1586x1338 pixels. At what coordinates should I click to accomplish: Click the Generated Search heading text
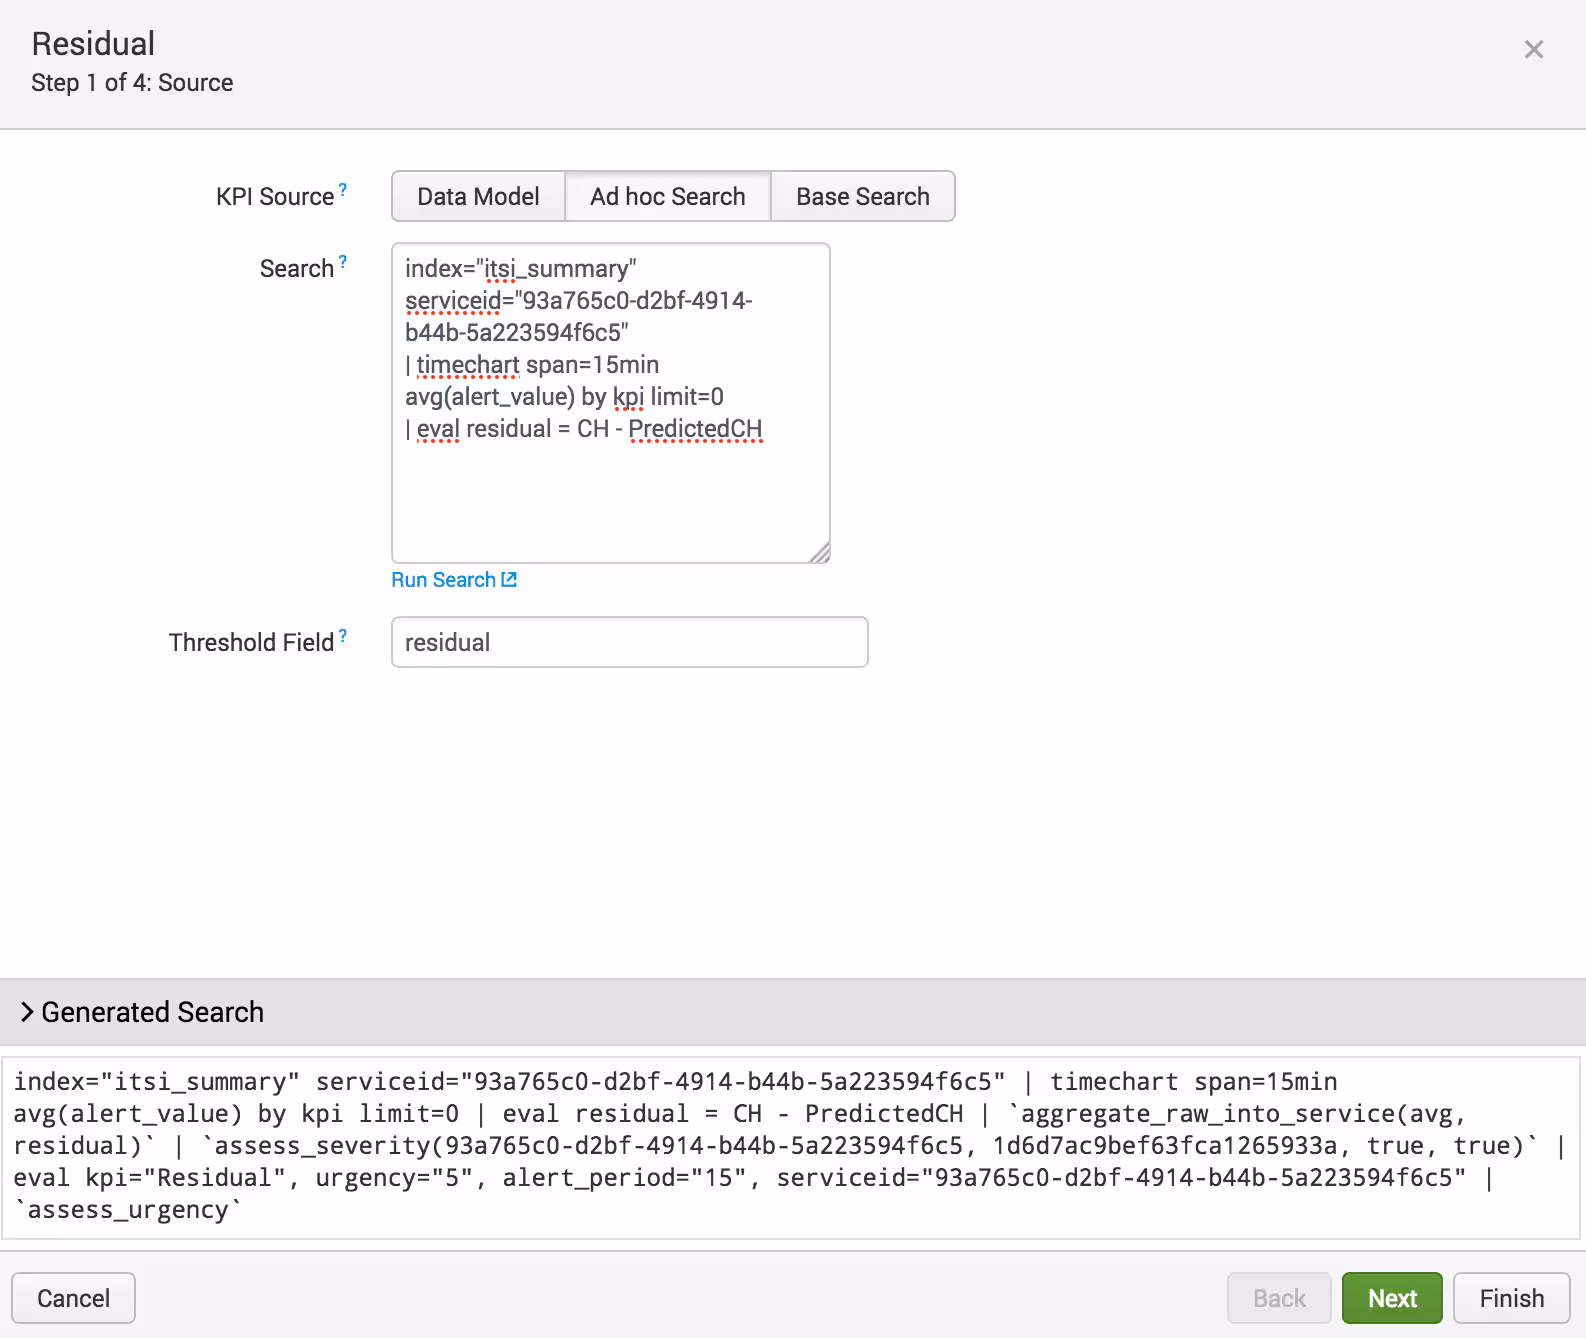click(x=152, y=1012)
